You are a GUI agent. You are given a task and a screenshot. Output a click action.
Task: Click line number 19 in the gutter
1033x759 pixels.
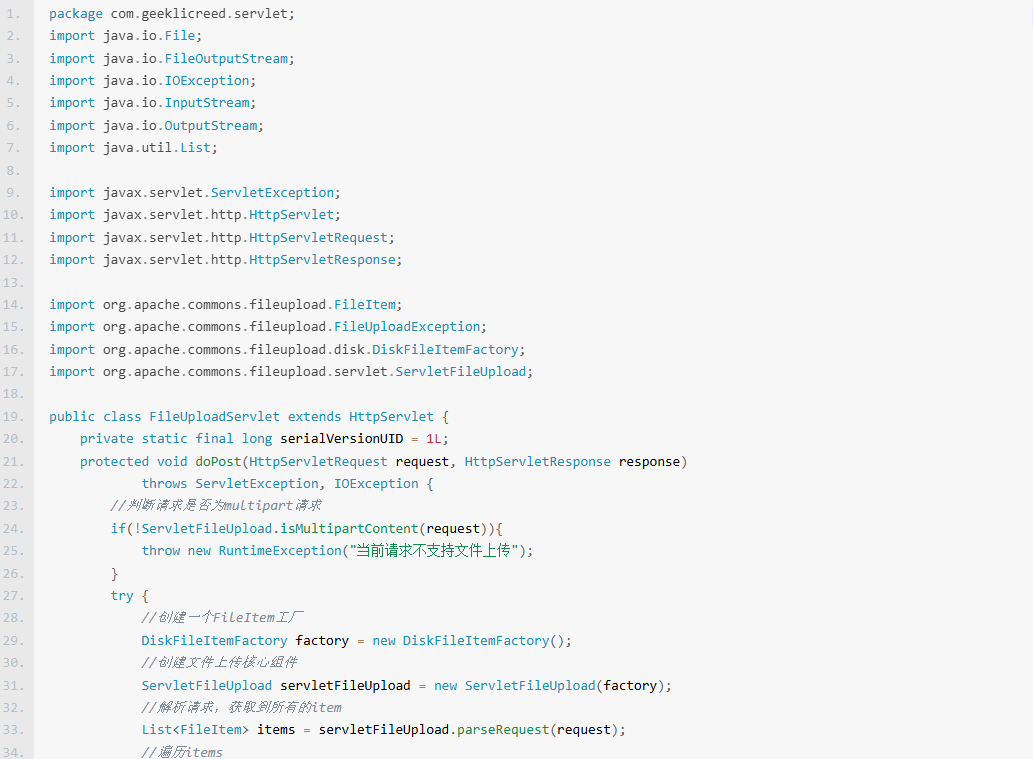(12, 416)
